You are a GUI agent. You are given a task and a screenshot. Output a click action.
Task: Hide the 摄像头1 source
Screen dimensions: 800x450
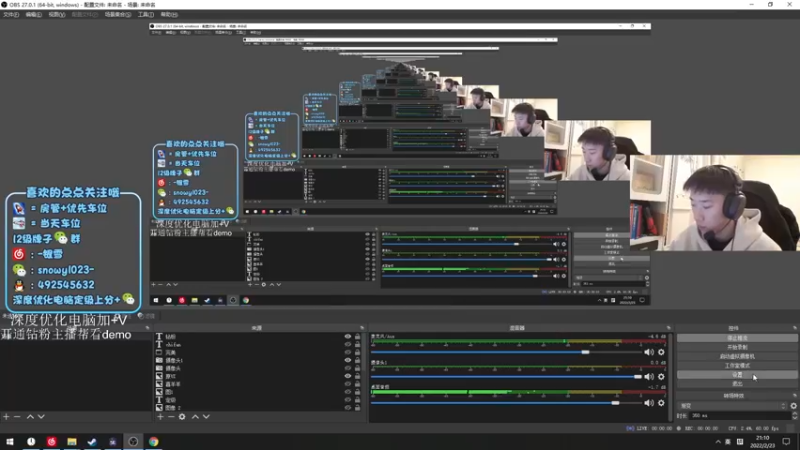347,360
